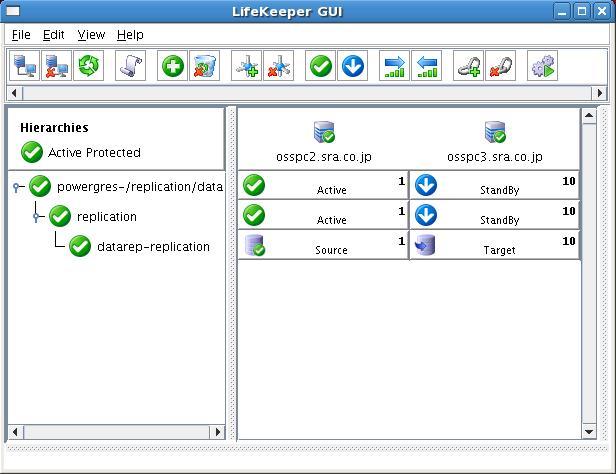
Task: Click the osspc2.sra.co.jp server name
Action: point(324,157)
